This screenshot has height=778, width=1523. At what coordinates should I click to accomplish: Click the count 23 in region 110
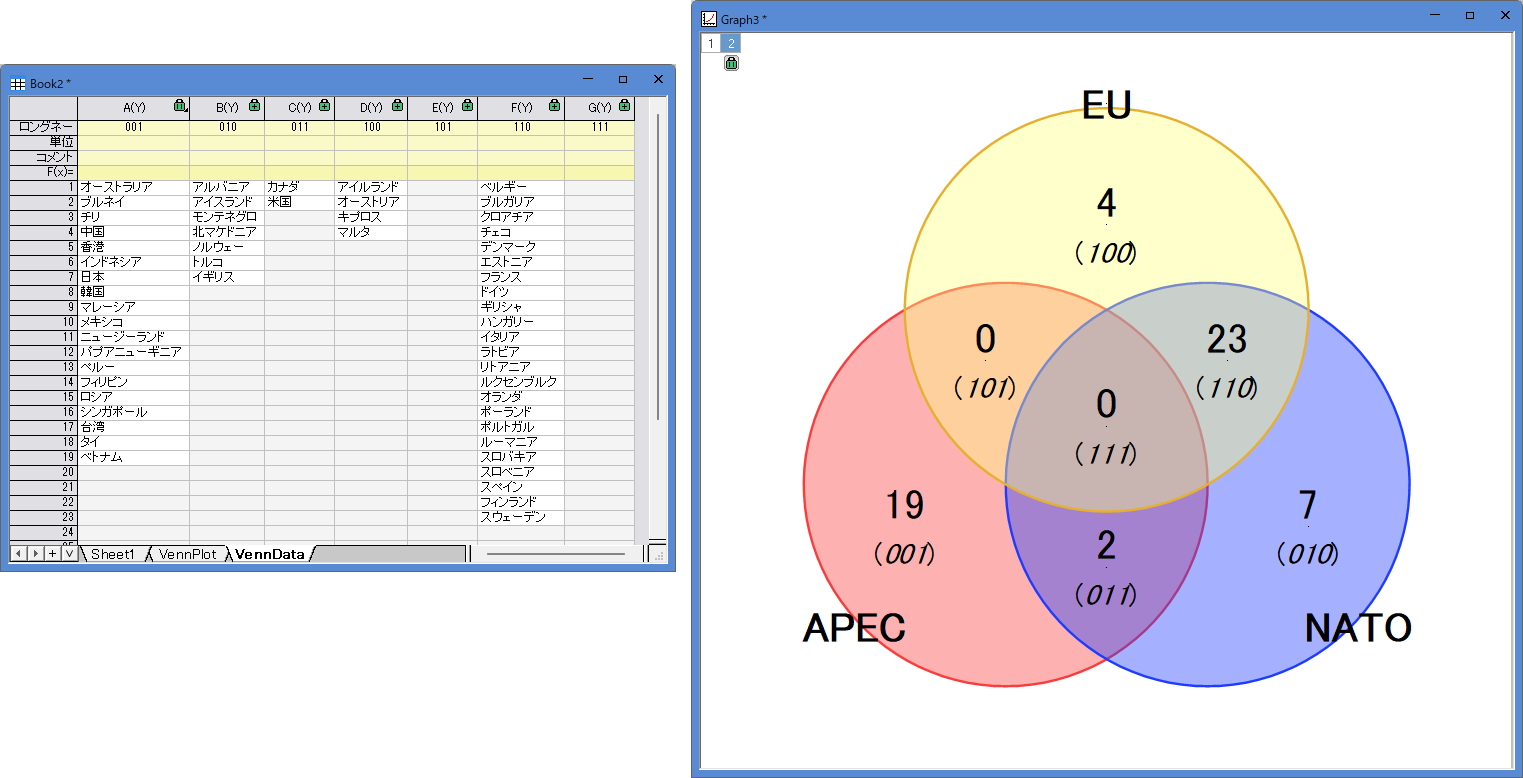tap(1227, 340)
